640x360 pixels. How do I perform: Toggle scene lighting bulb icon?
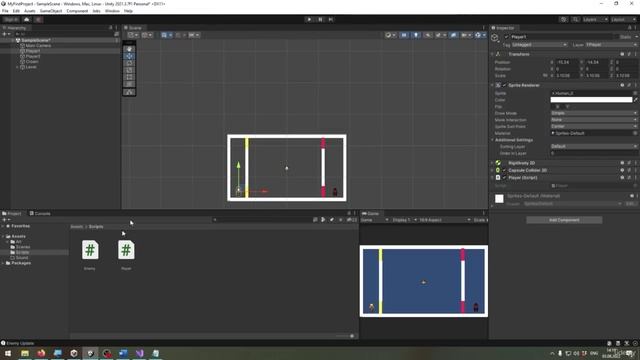tap(416, 35)
